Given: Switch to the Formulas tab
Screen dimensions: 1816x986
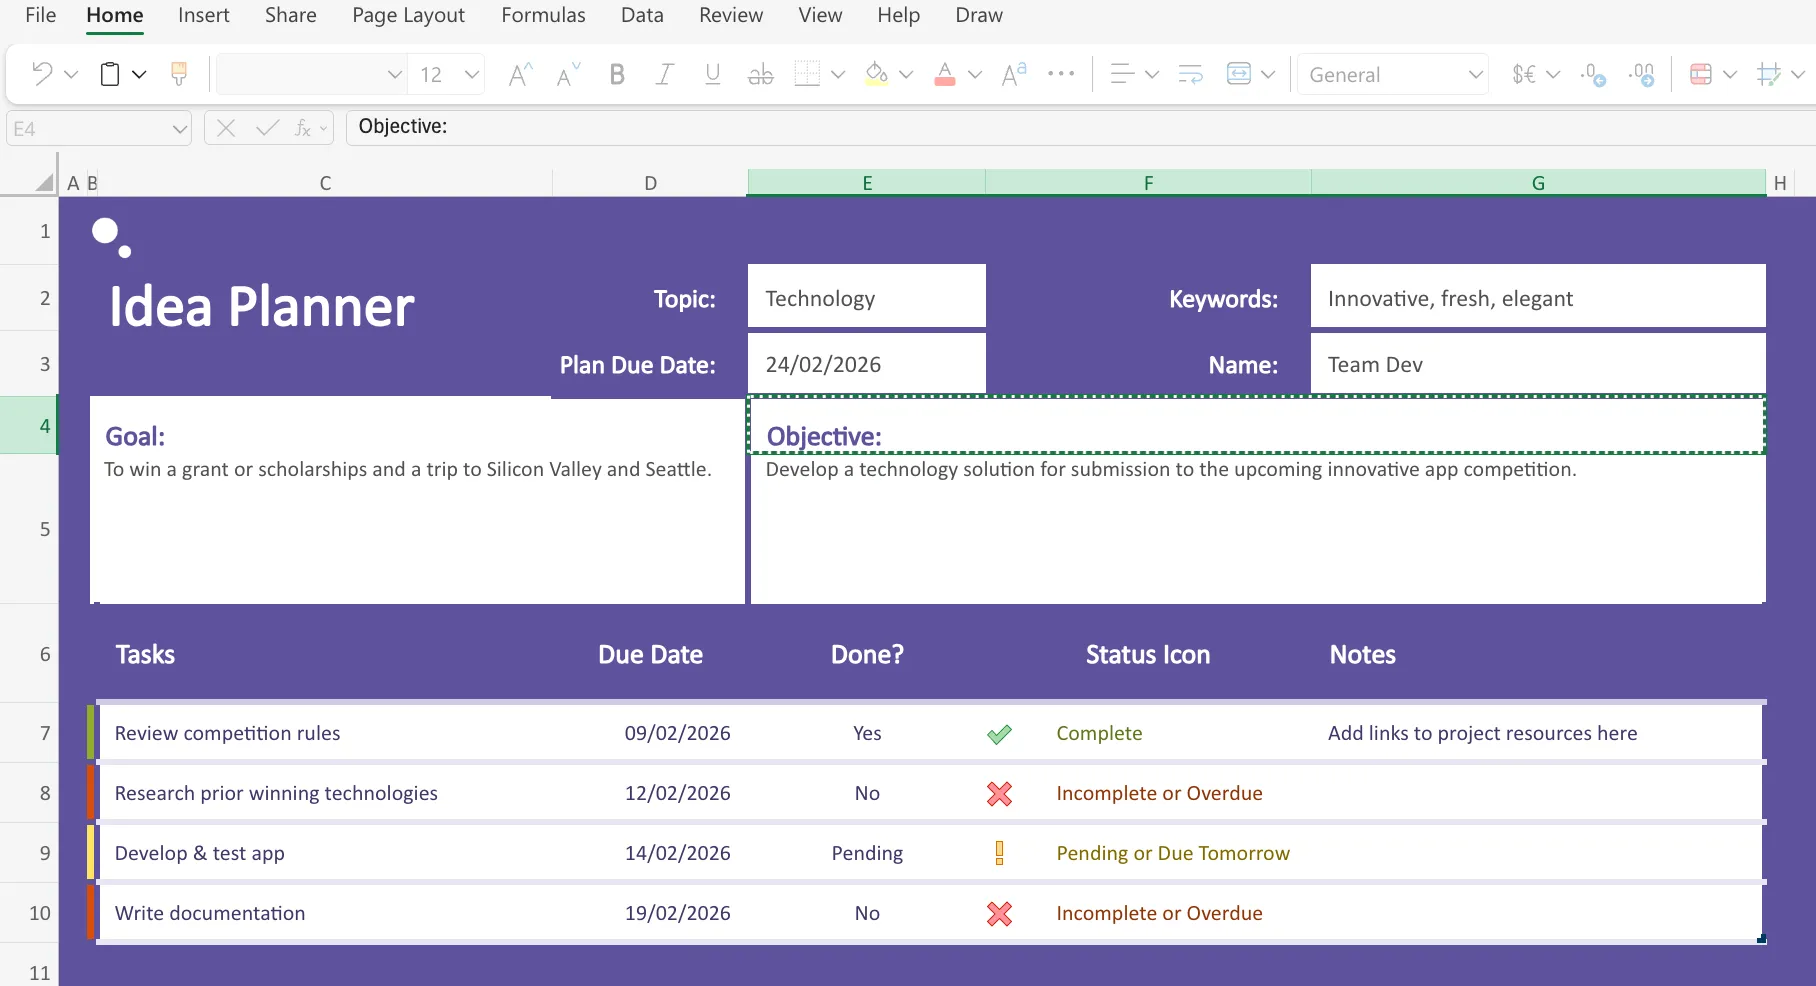Looking at the screenshot, I should [543, 15].
